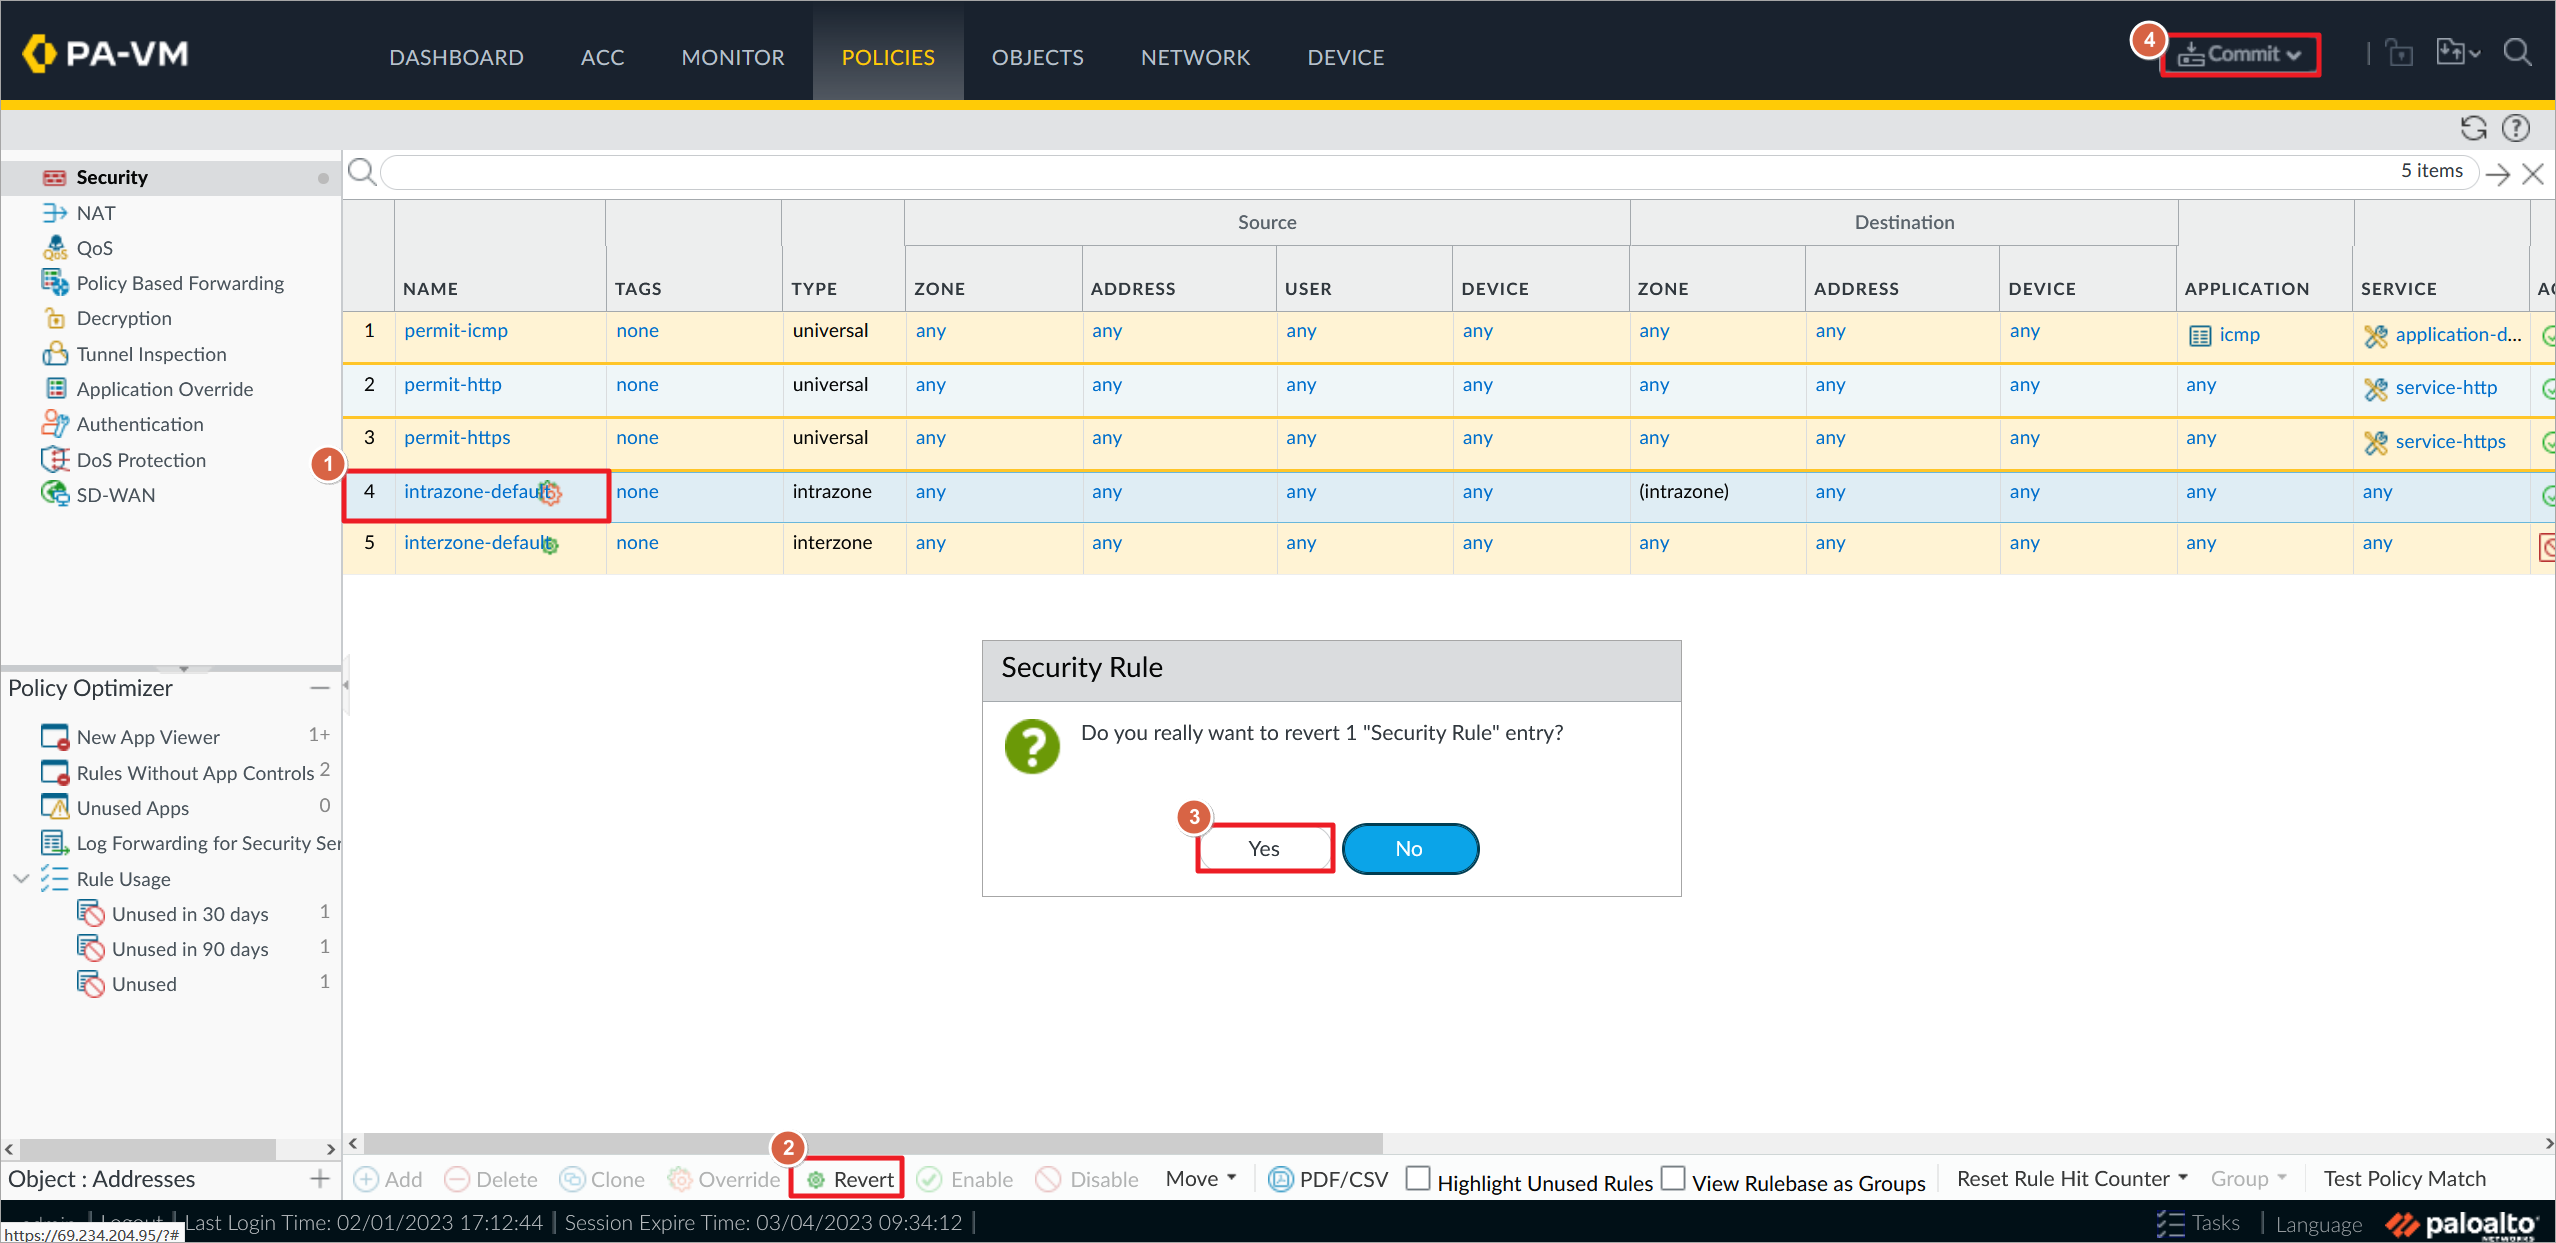This screenshot has height=1243, width=2556.
Task: Click the filter search magnifier icon
Action: (x=362, y=172)
